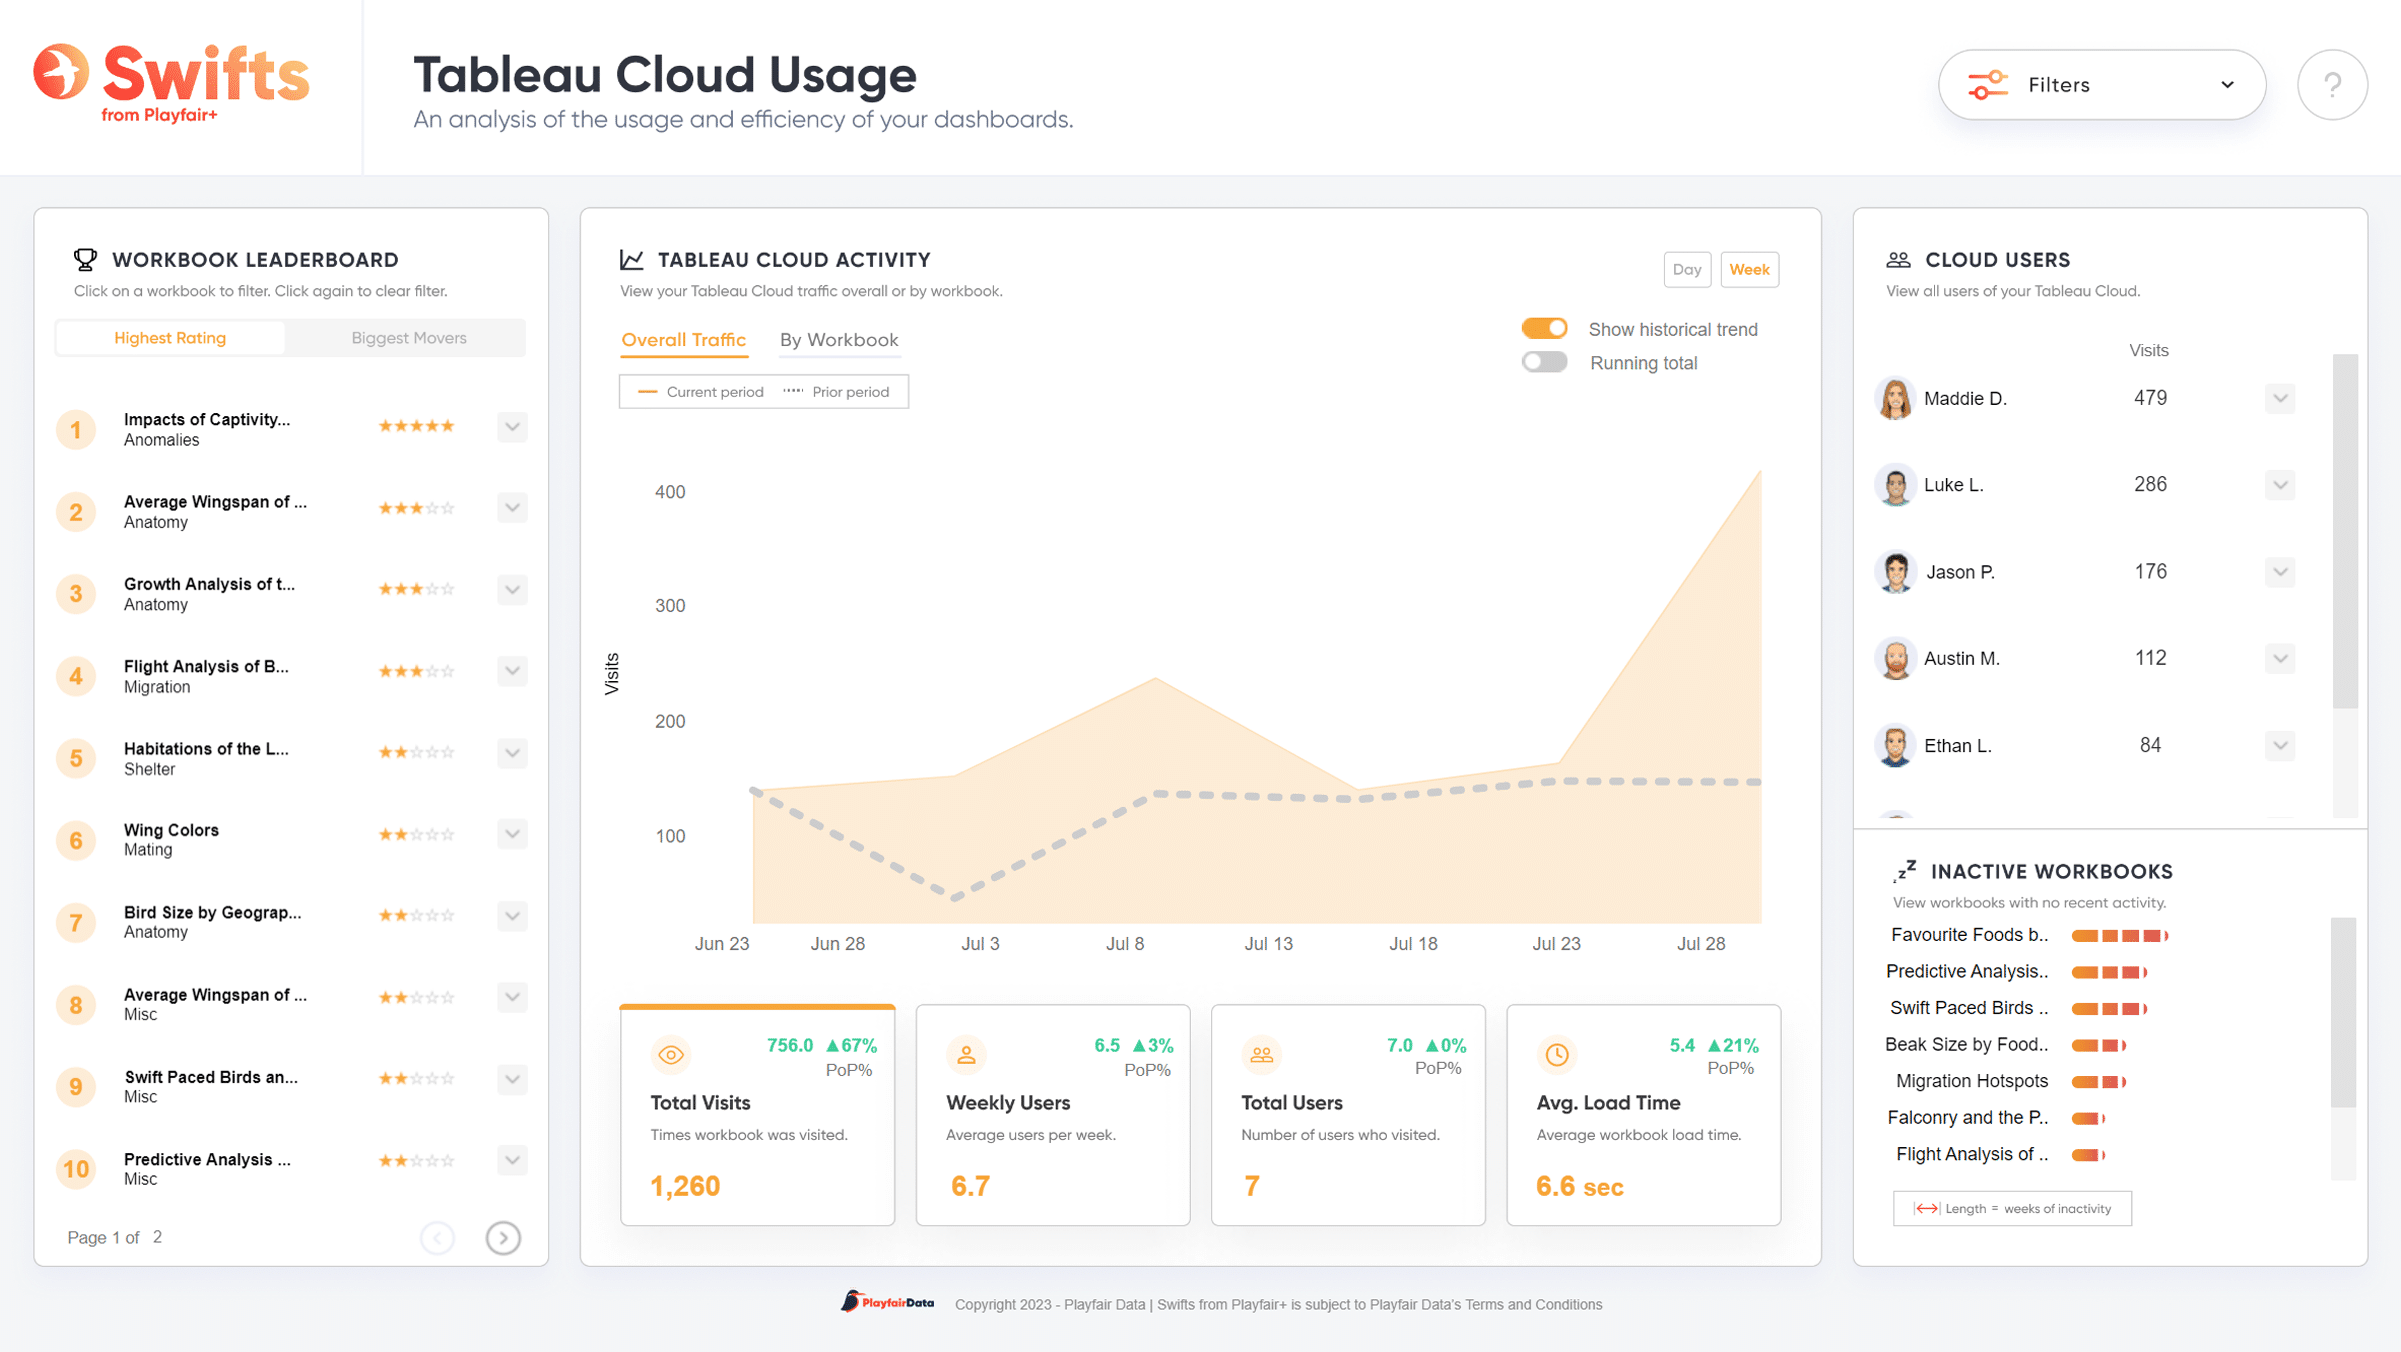Expand the Impacts of Captivity workbook row
This screenshot has width=2401, height=1352.
(x=512, y=427)
